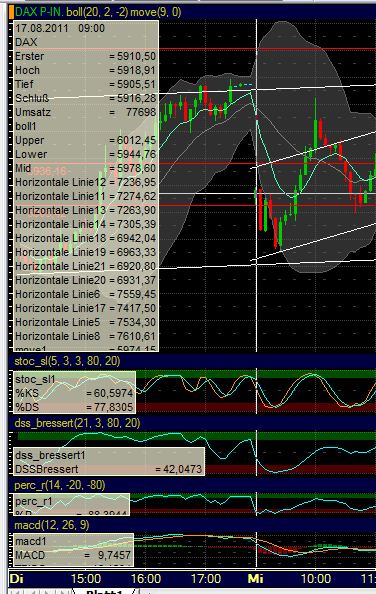Click the %DS value 77,8305
376x594 pixels.
coord(114,407)
